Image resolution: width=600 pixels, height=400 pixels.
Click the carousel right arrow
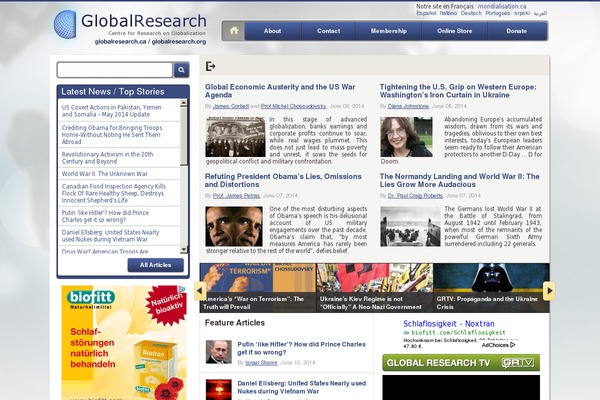pyautogui.click(x=549, y=291)
